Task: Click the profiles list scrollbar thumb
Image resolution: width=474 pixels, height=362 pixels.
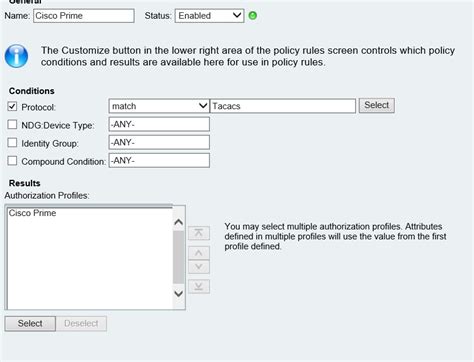Action: click(179, 257)
